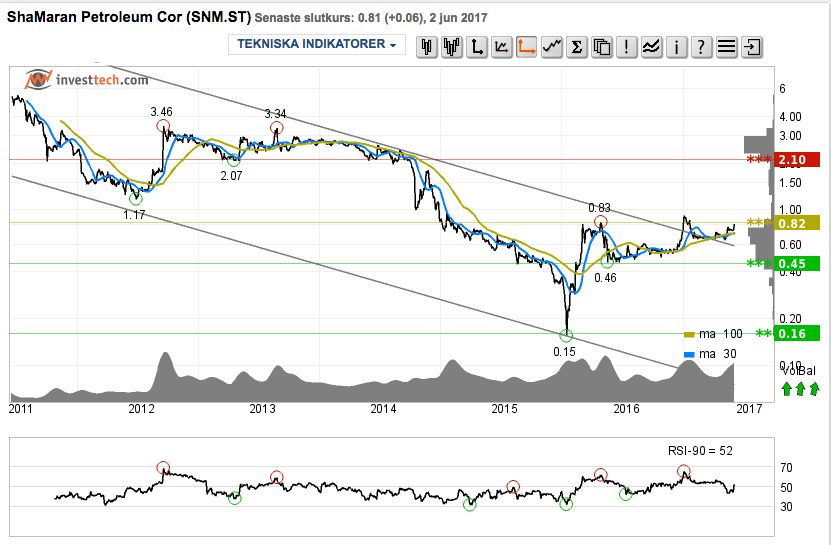Open the Tekniska Indikatorer dropdown
831x545 pixels.
point(316,44)
